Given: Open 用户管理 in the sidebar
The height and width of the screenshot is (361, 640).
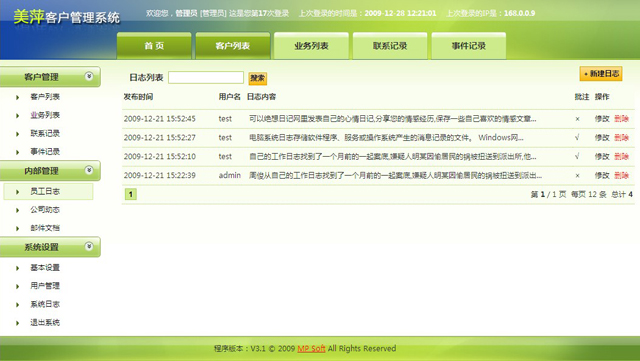Looking at the screenshot, I should click(45, 286).
